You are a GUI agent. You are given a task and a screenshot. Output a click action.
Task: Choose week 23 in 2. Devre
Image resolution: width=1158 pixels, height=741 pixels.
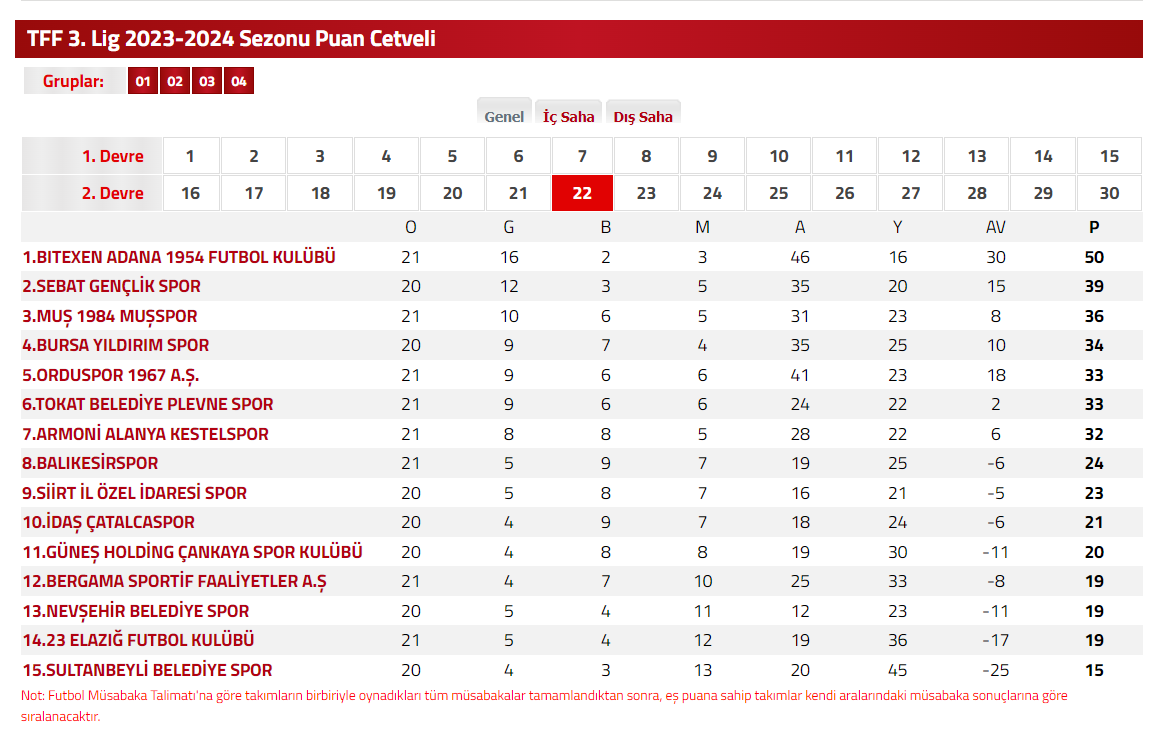click(646, 193)
